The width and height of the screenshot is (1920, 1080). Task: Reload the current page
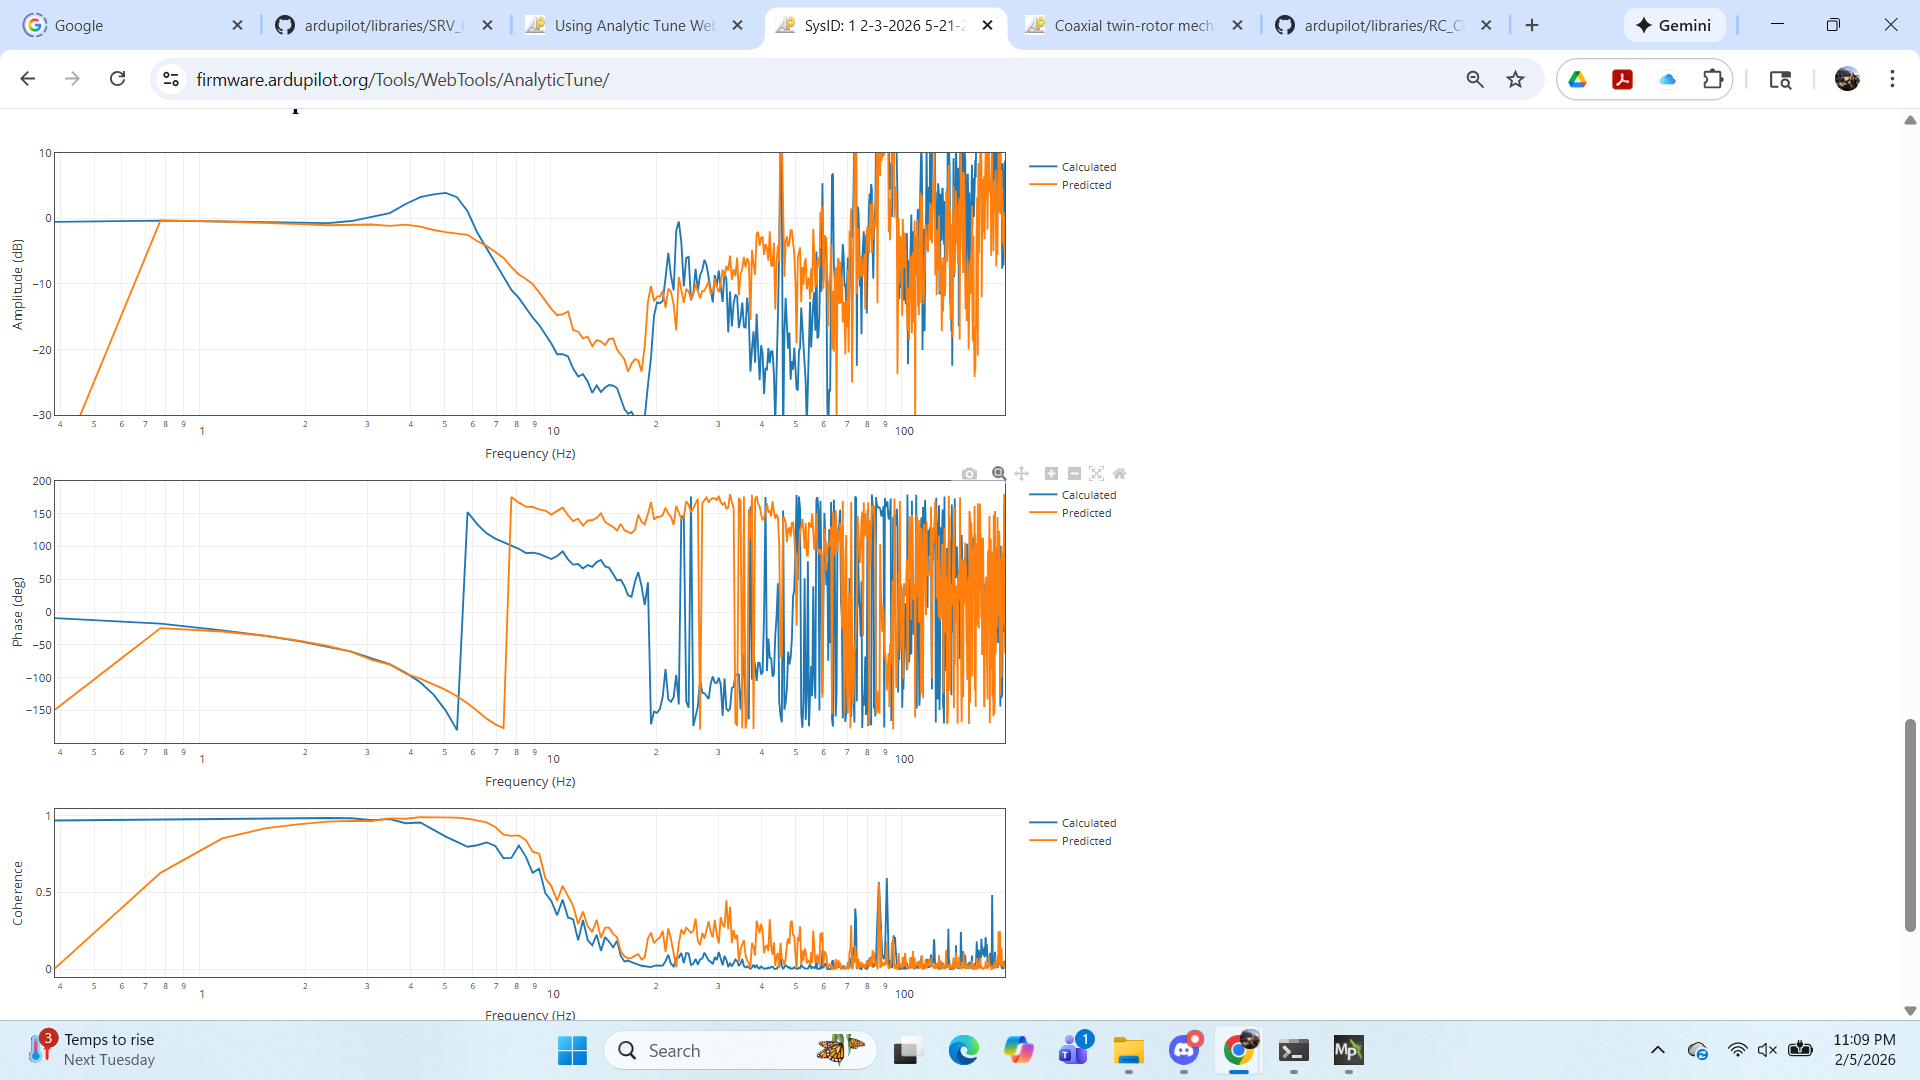[117, 79]
